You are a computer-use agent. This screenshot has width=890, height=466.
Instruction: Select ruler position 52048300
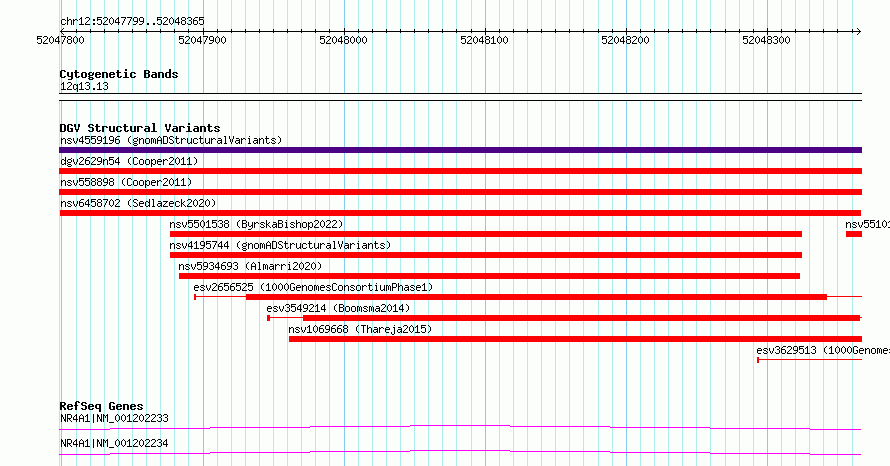tap(766, 40)
